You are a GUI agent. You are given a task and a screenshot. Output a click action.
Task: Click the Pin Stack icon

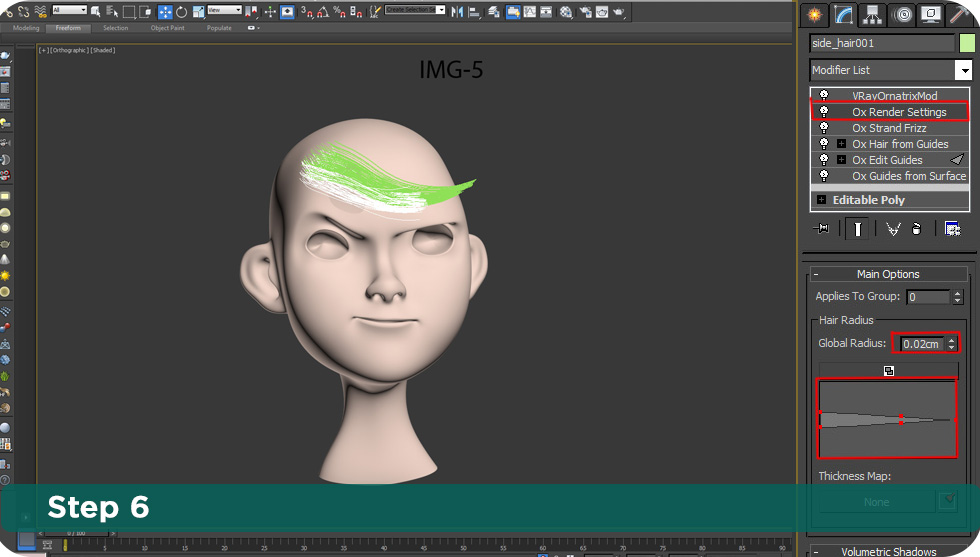[823, 229]
